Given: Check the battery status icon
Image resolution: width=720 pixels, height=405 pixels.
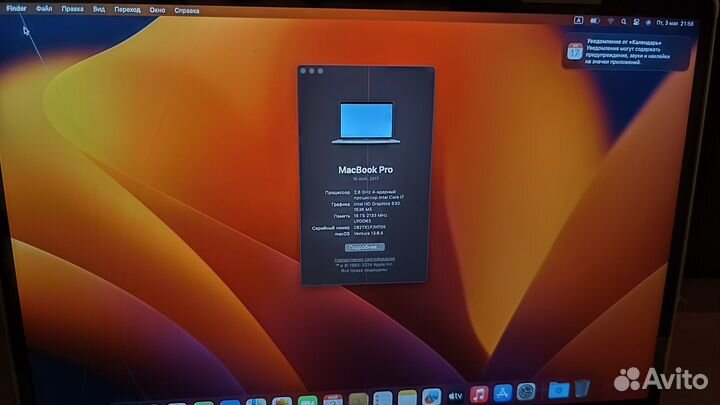Looking at the screenshot, I should click(595, 21).
